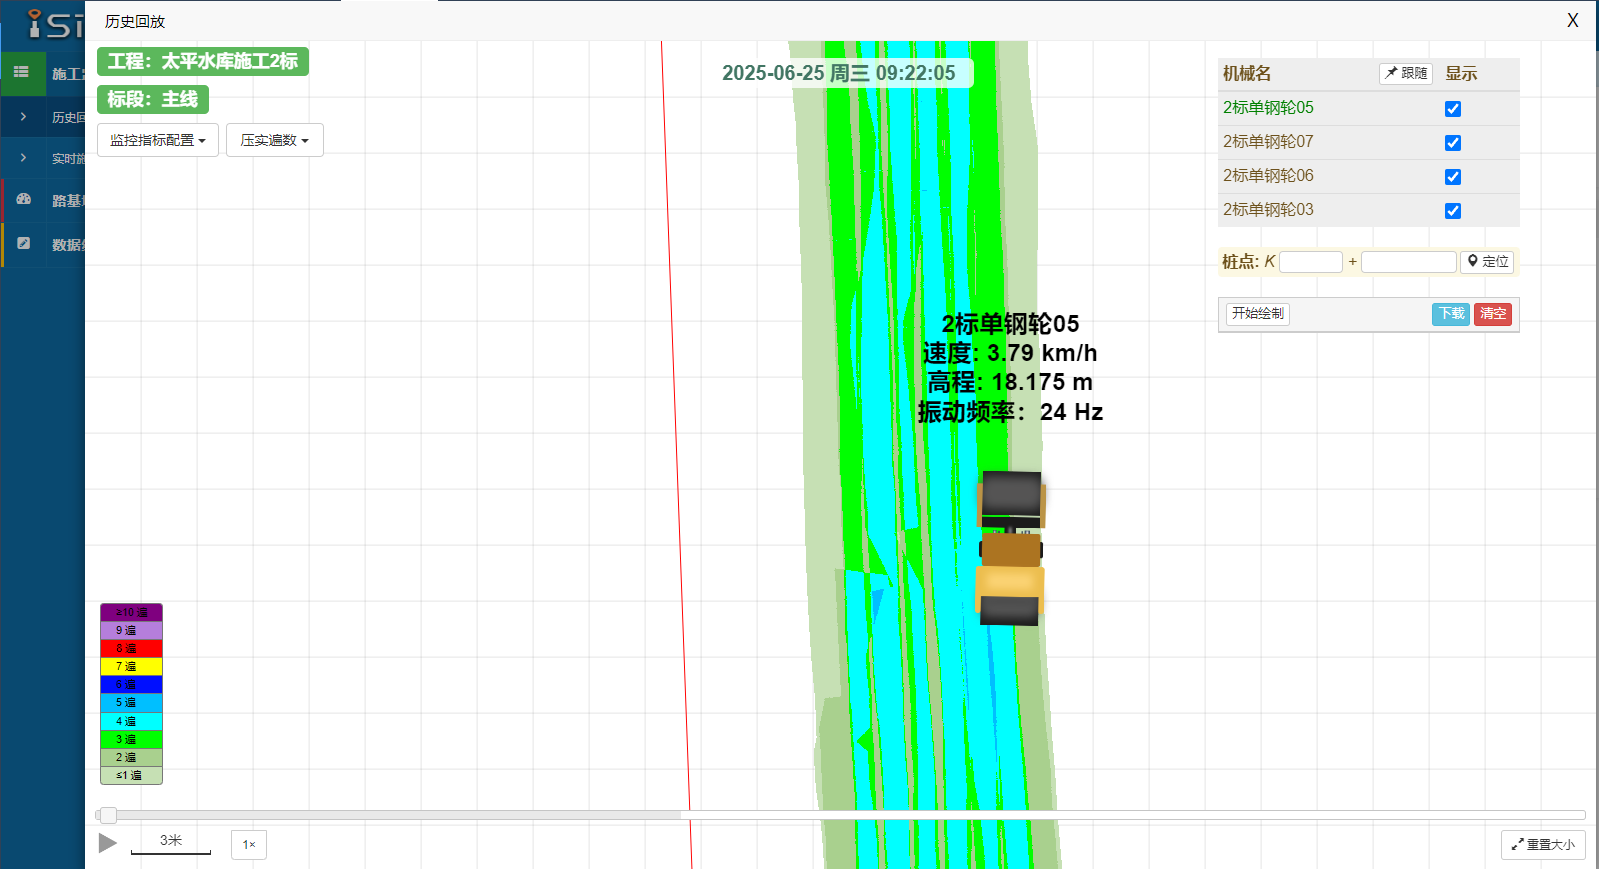This screenshot has width=1599, height=869.
Task: Click the blue 下载 download button
Action: tap(1450, 314)
